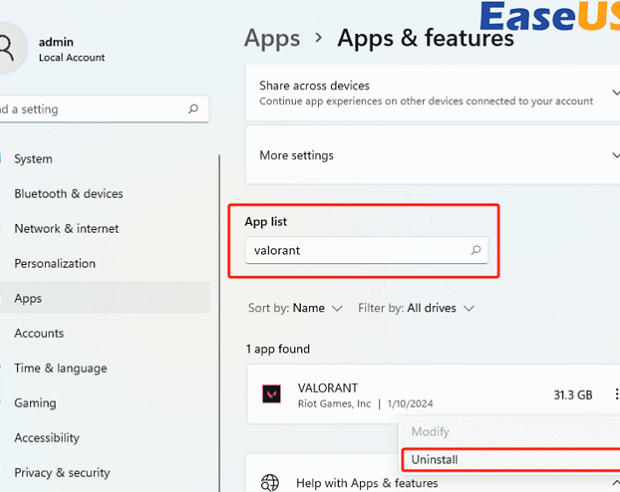Click the globe Help with Apps icon
This screenshot has width=620, height=492.
(x=270, y=483)
